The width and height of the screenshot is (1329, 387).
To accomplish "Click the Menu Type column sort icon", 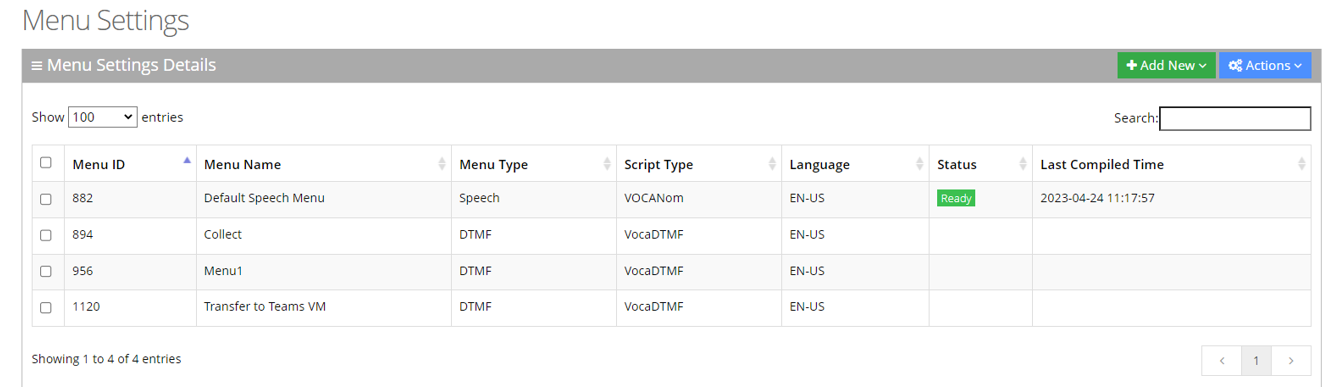I will pos(607,164).
